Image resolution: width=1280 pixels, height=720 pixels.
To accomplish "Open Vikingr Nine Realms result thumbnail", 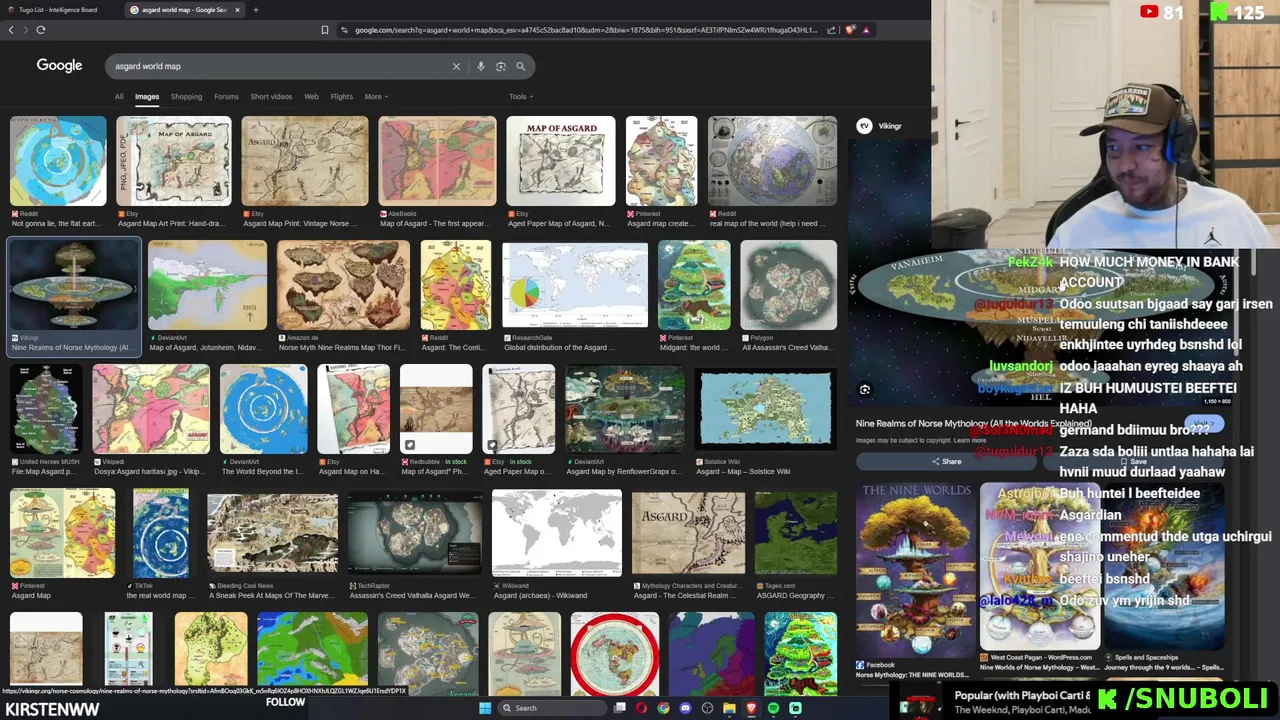I will pyautogui.click(x=74, y=285).
